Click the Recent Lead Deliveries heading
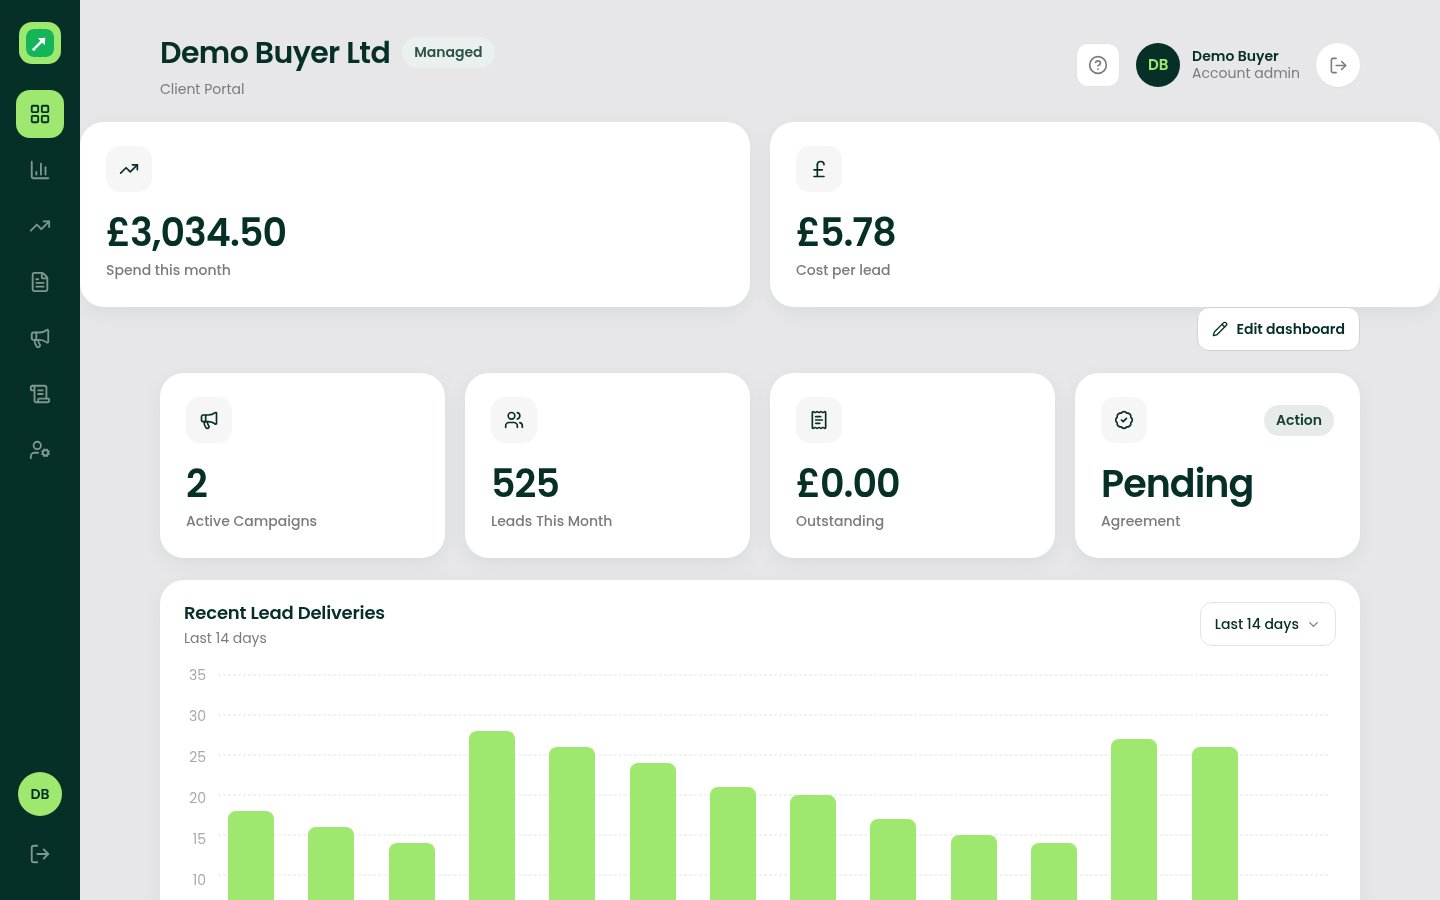 click(284, 613)
